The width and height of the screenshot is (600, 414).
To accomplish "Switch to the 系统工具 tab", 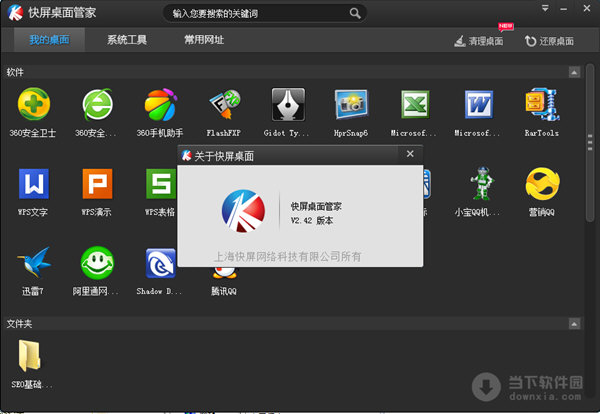I will pyautogui.click(x=127, y=39).
